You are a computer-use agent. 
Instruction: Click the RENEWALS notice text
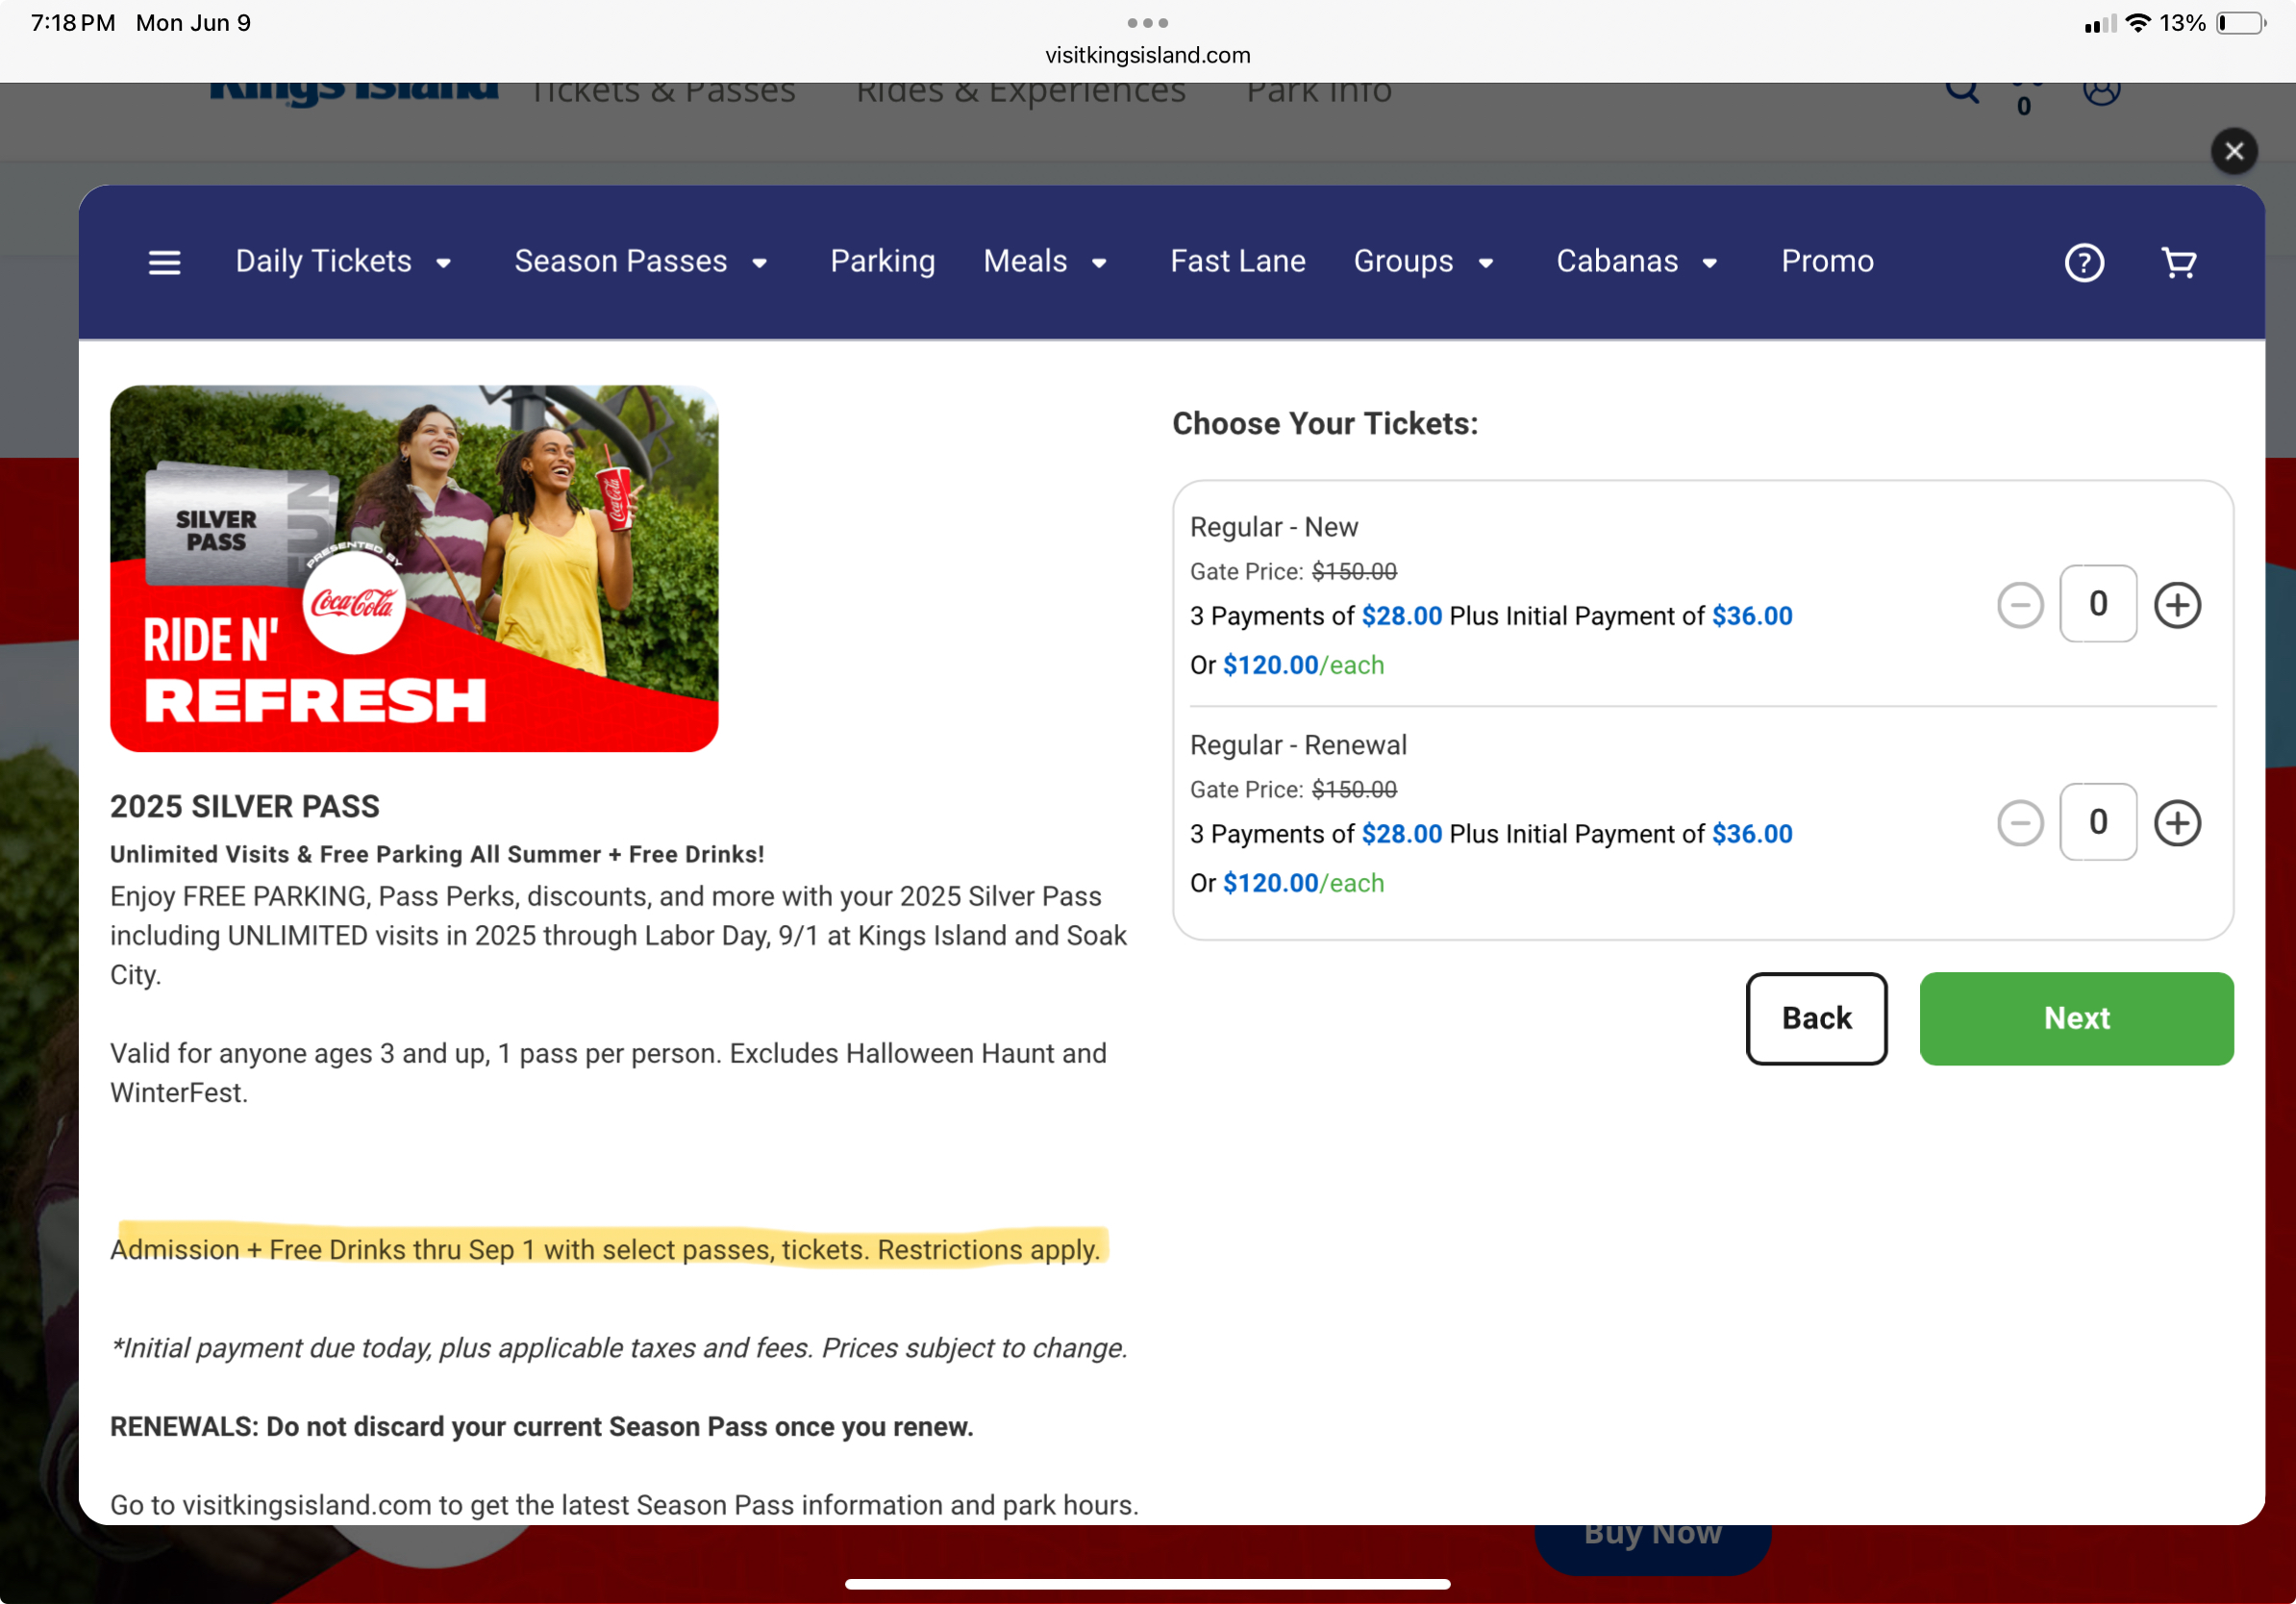pyautogui.click(x=541, y=1426)
